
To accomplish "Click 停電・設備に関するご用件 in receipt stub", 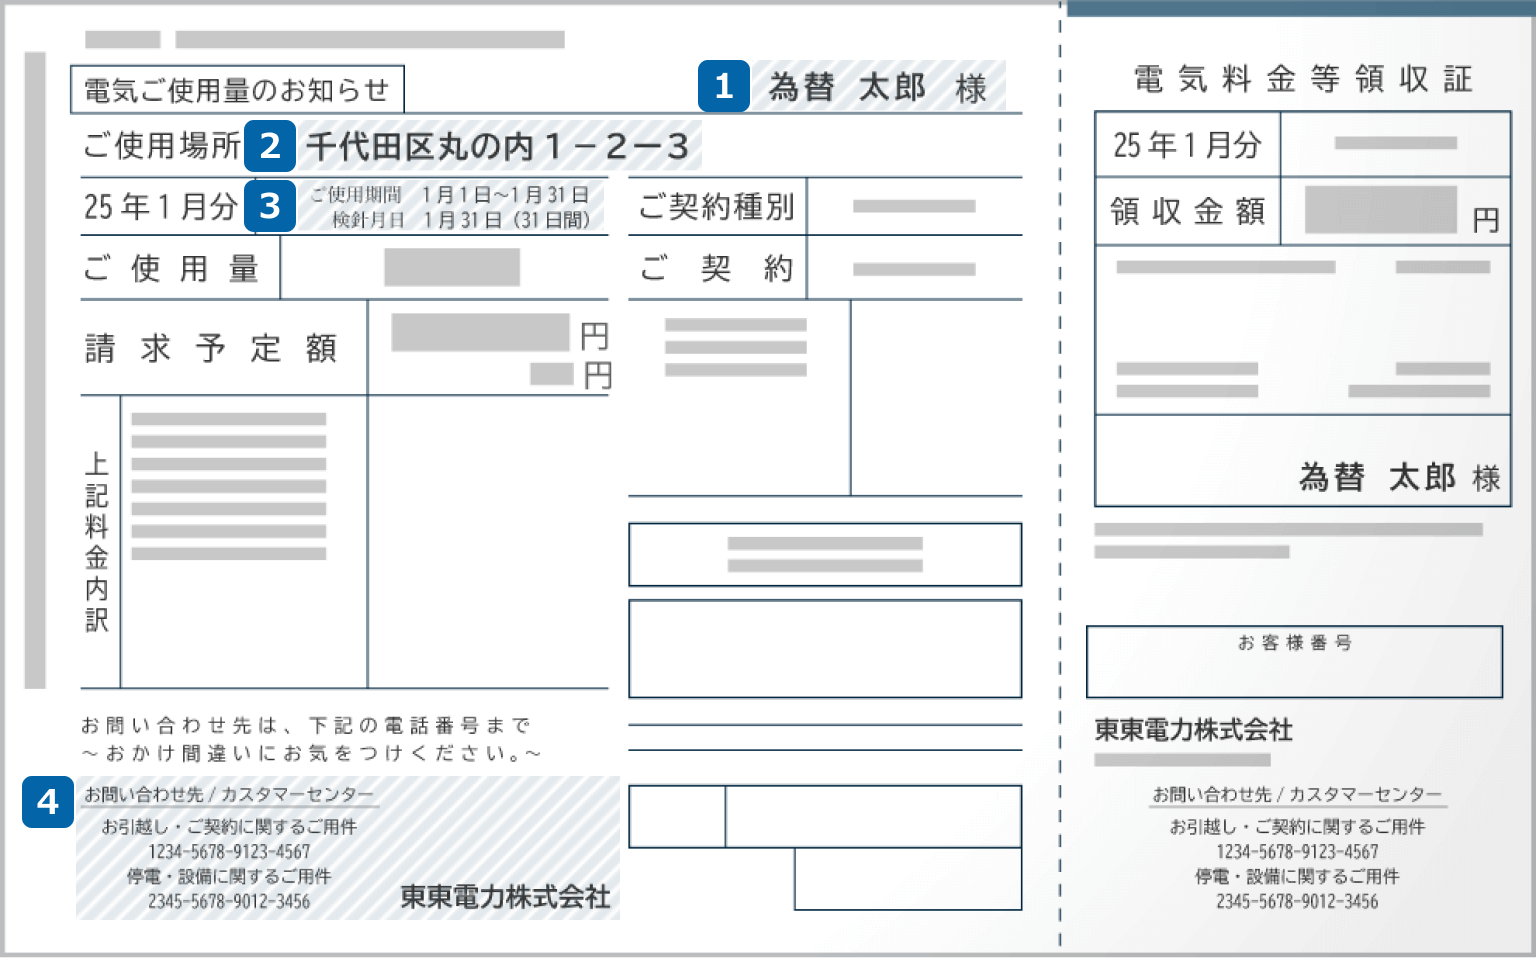I will click(x=1297, y=877).
